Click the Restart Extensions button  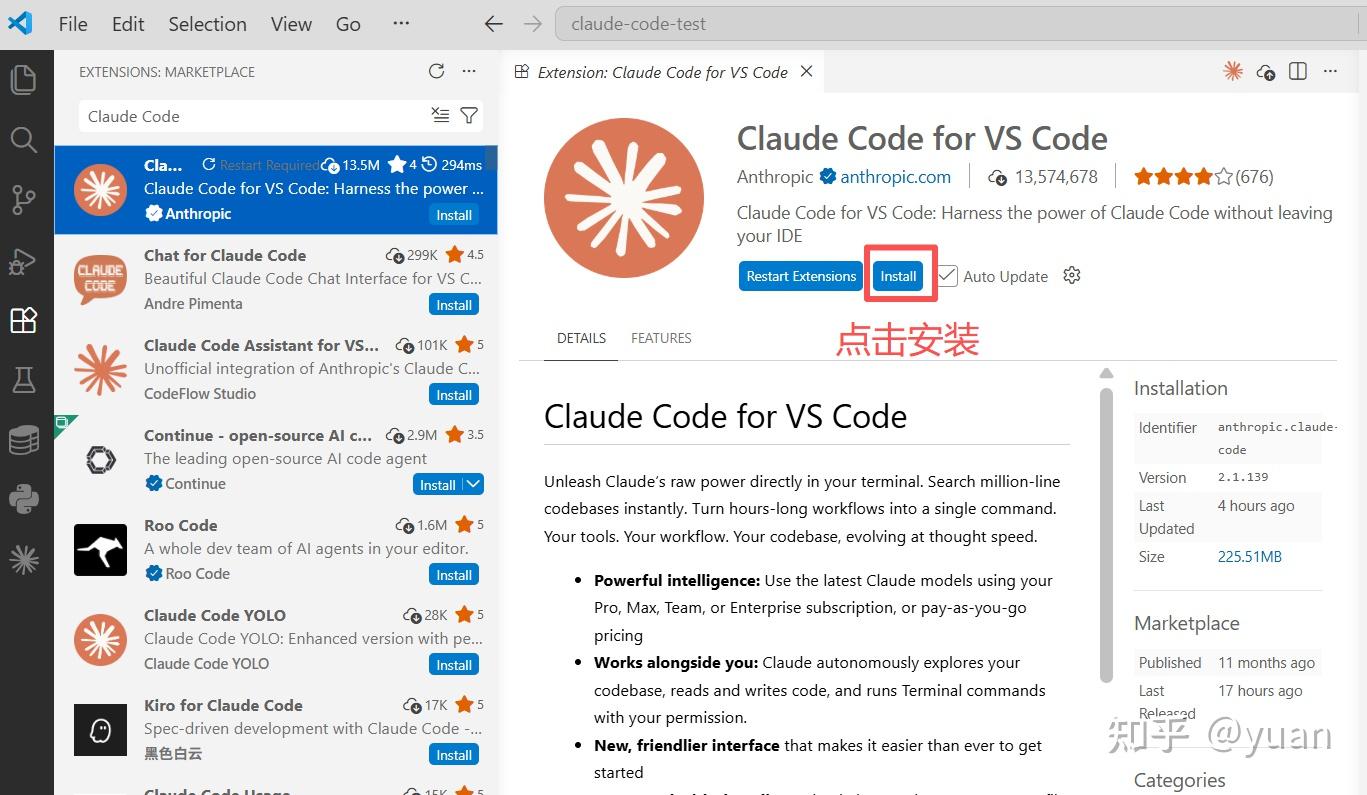(x=801, y=276)
